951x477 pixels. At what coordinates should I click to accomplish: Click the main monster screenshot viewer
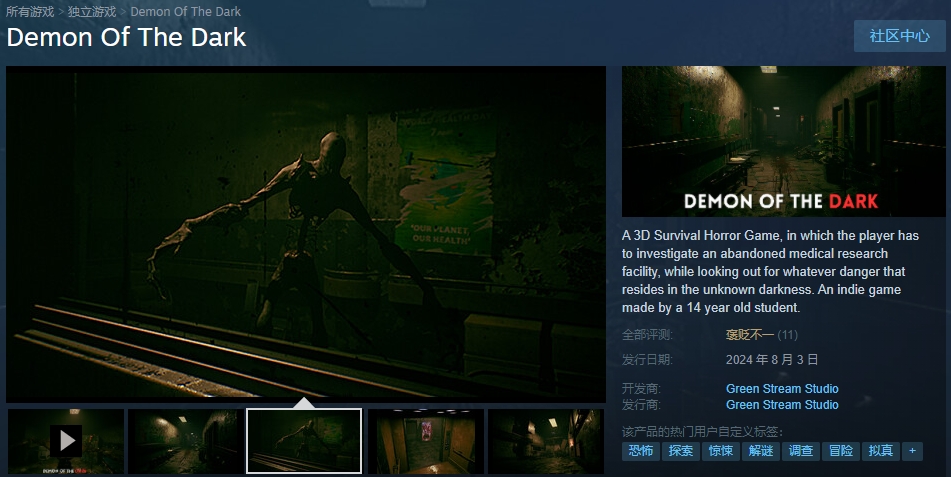point(306,234)
